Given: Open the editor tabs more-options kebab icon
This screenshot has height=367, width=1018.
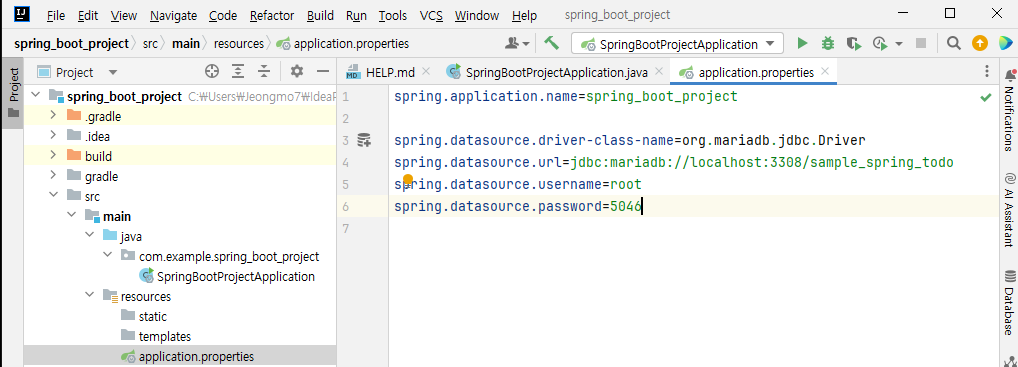Looking at the screenshot, I should (987, 71).
